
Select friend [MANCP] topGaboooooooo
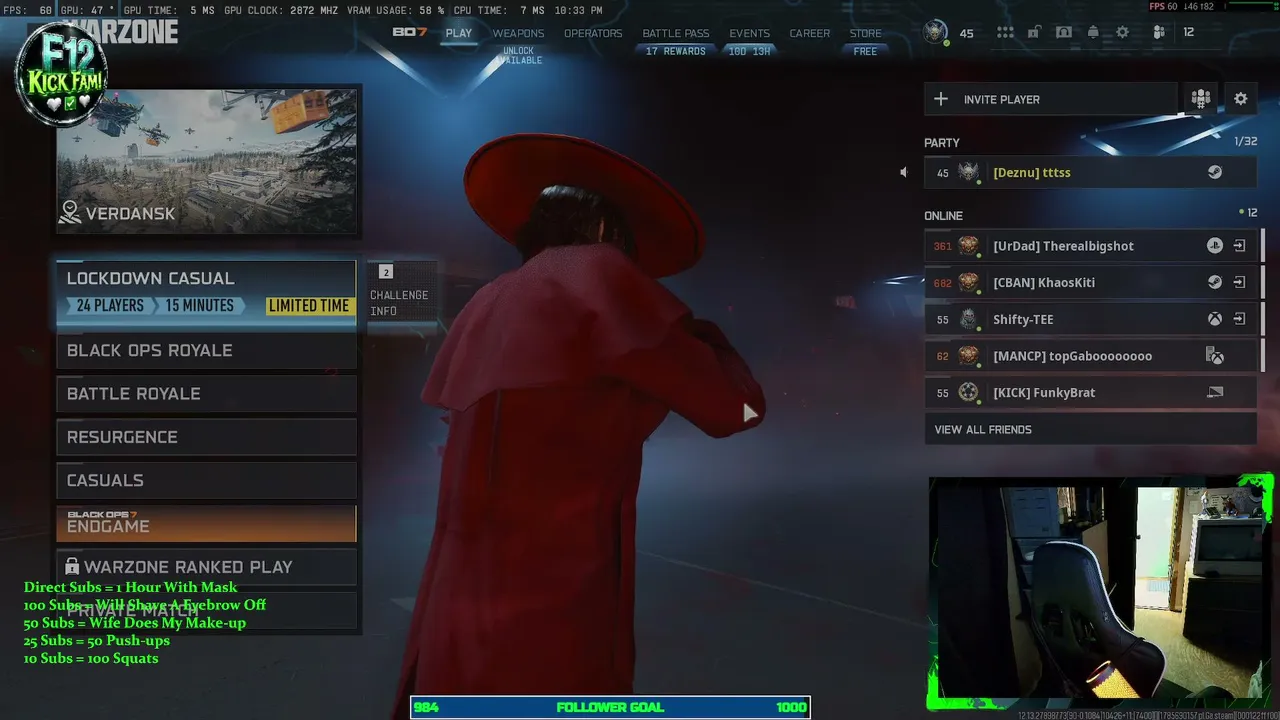(x=1090, y=356)
